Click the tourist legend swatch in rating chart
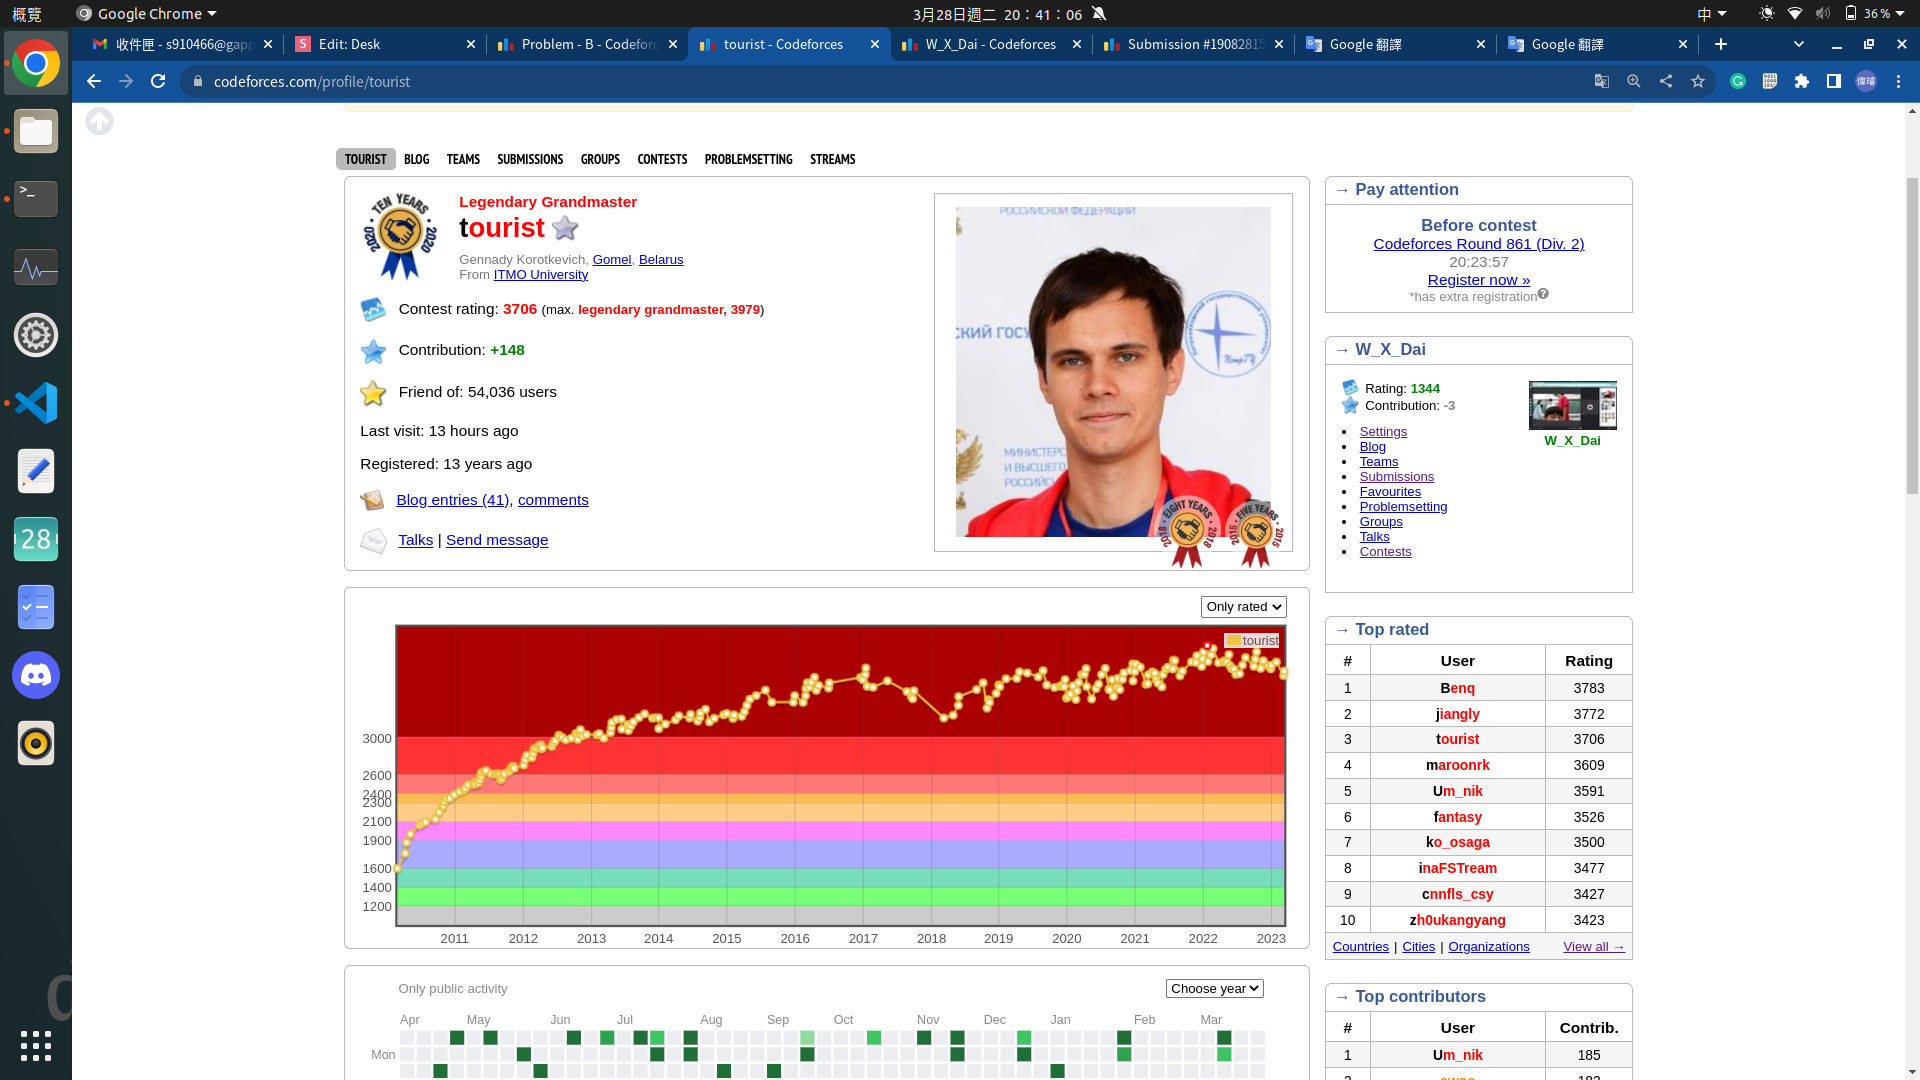The image size is (1920, 1080). click(x=1234, y=641)
